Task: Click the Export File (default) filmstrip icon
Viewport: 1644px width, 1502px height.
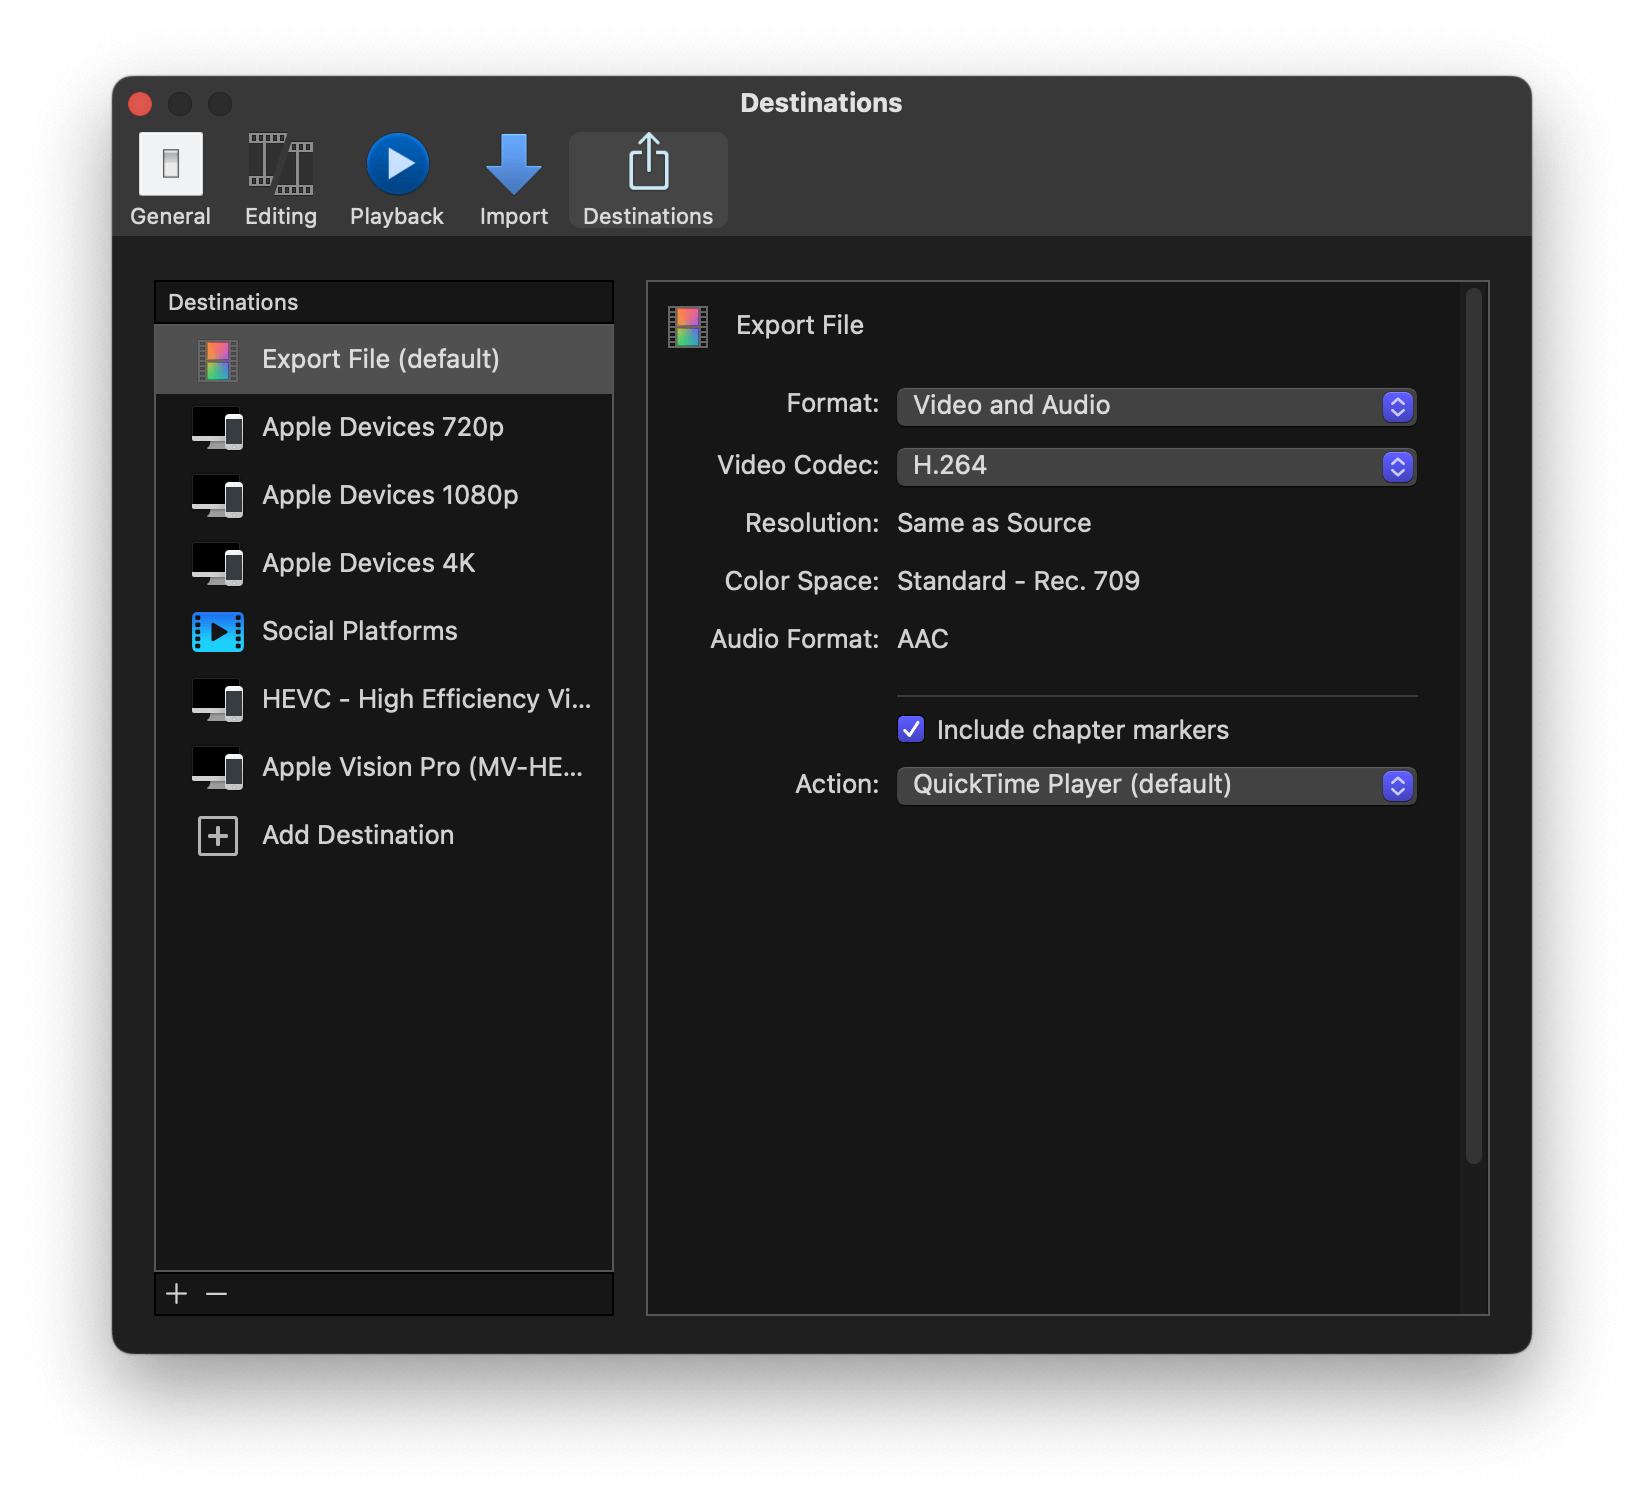Action: click(218, 360)
